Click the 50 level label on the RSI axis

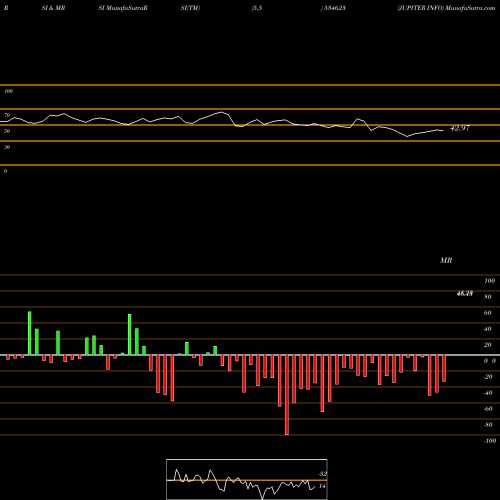pos(7,131)
